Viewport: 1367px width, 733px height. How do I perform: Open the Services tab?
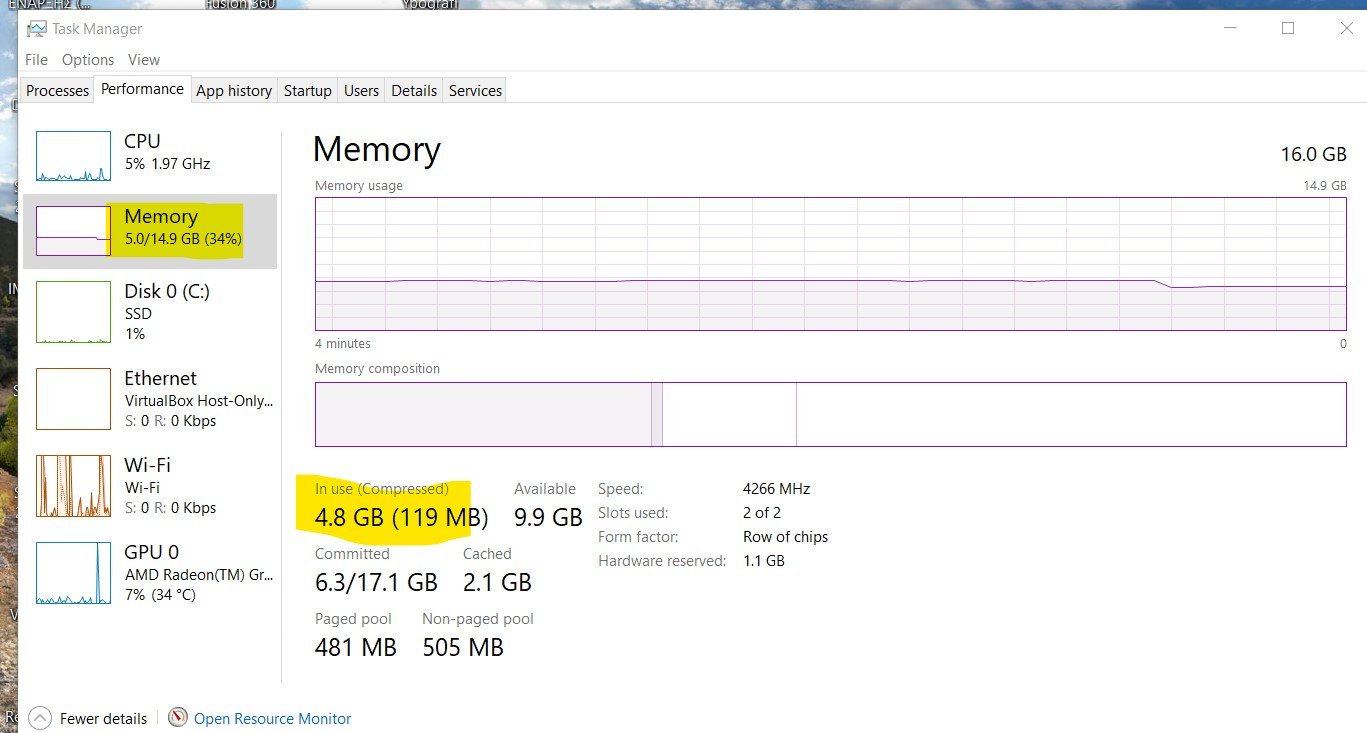(475, 90)
